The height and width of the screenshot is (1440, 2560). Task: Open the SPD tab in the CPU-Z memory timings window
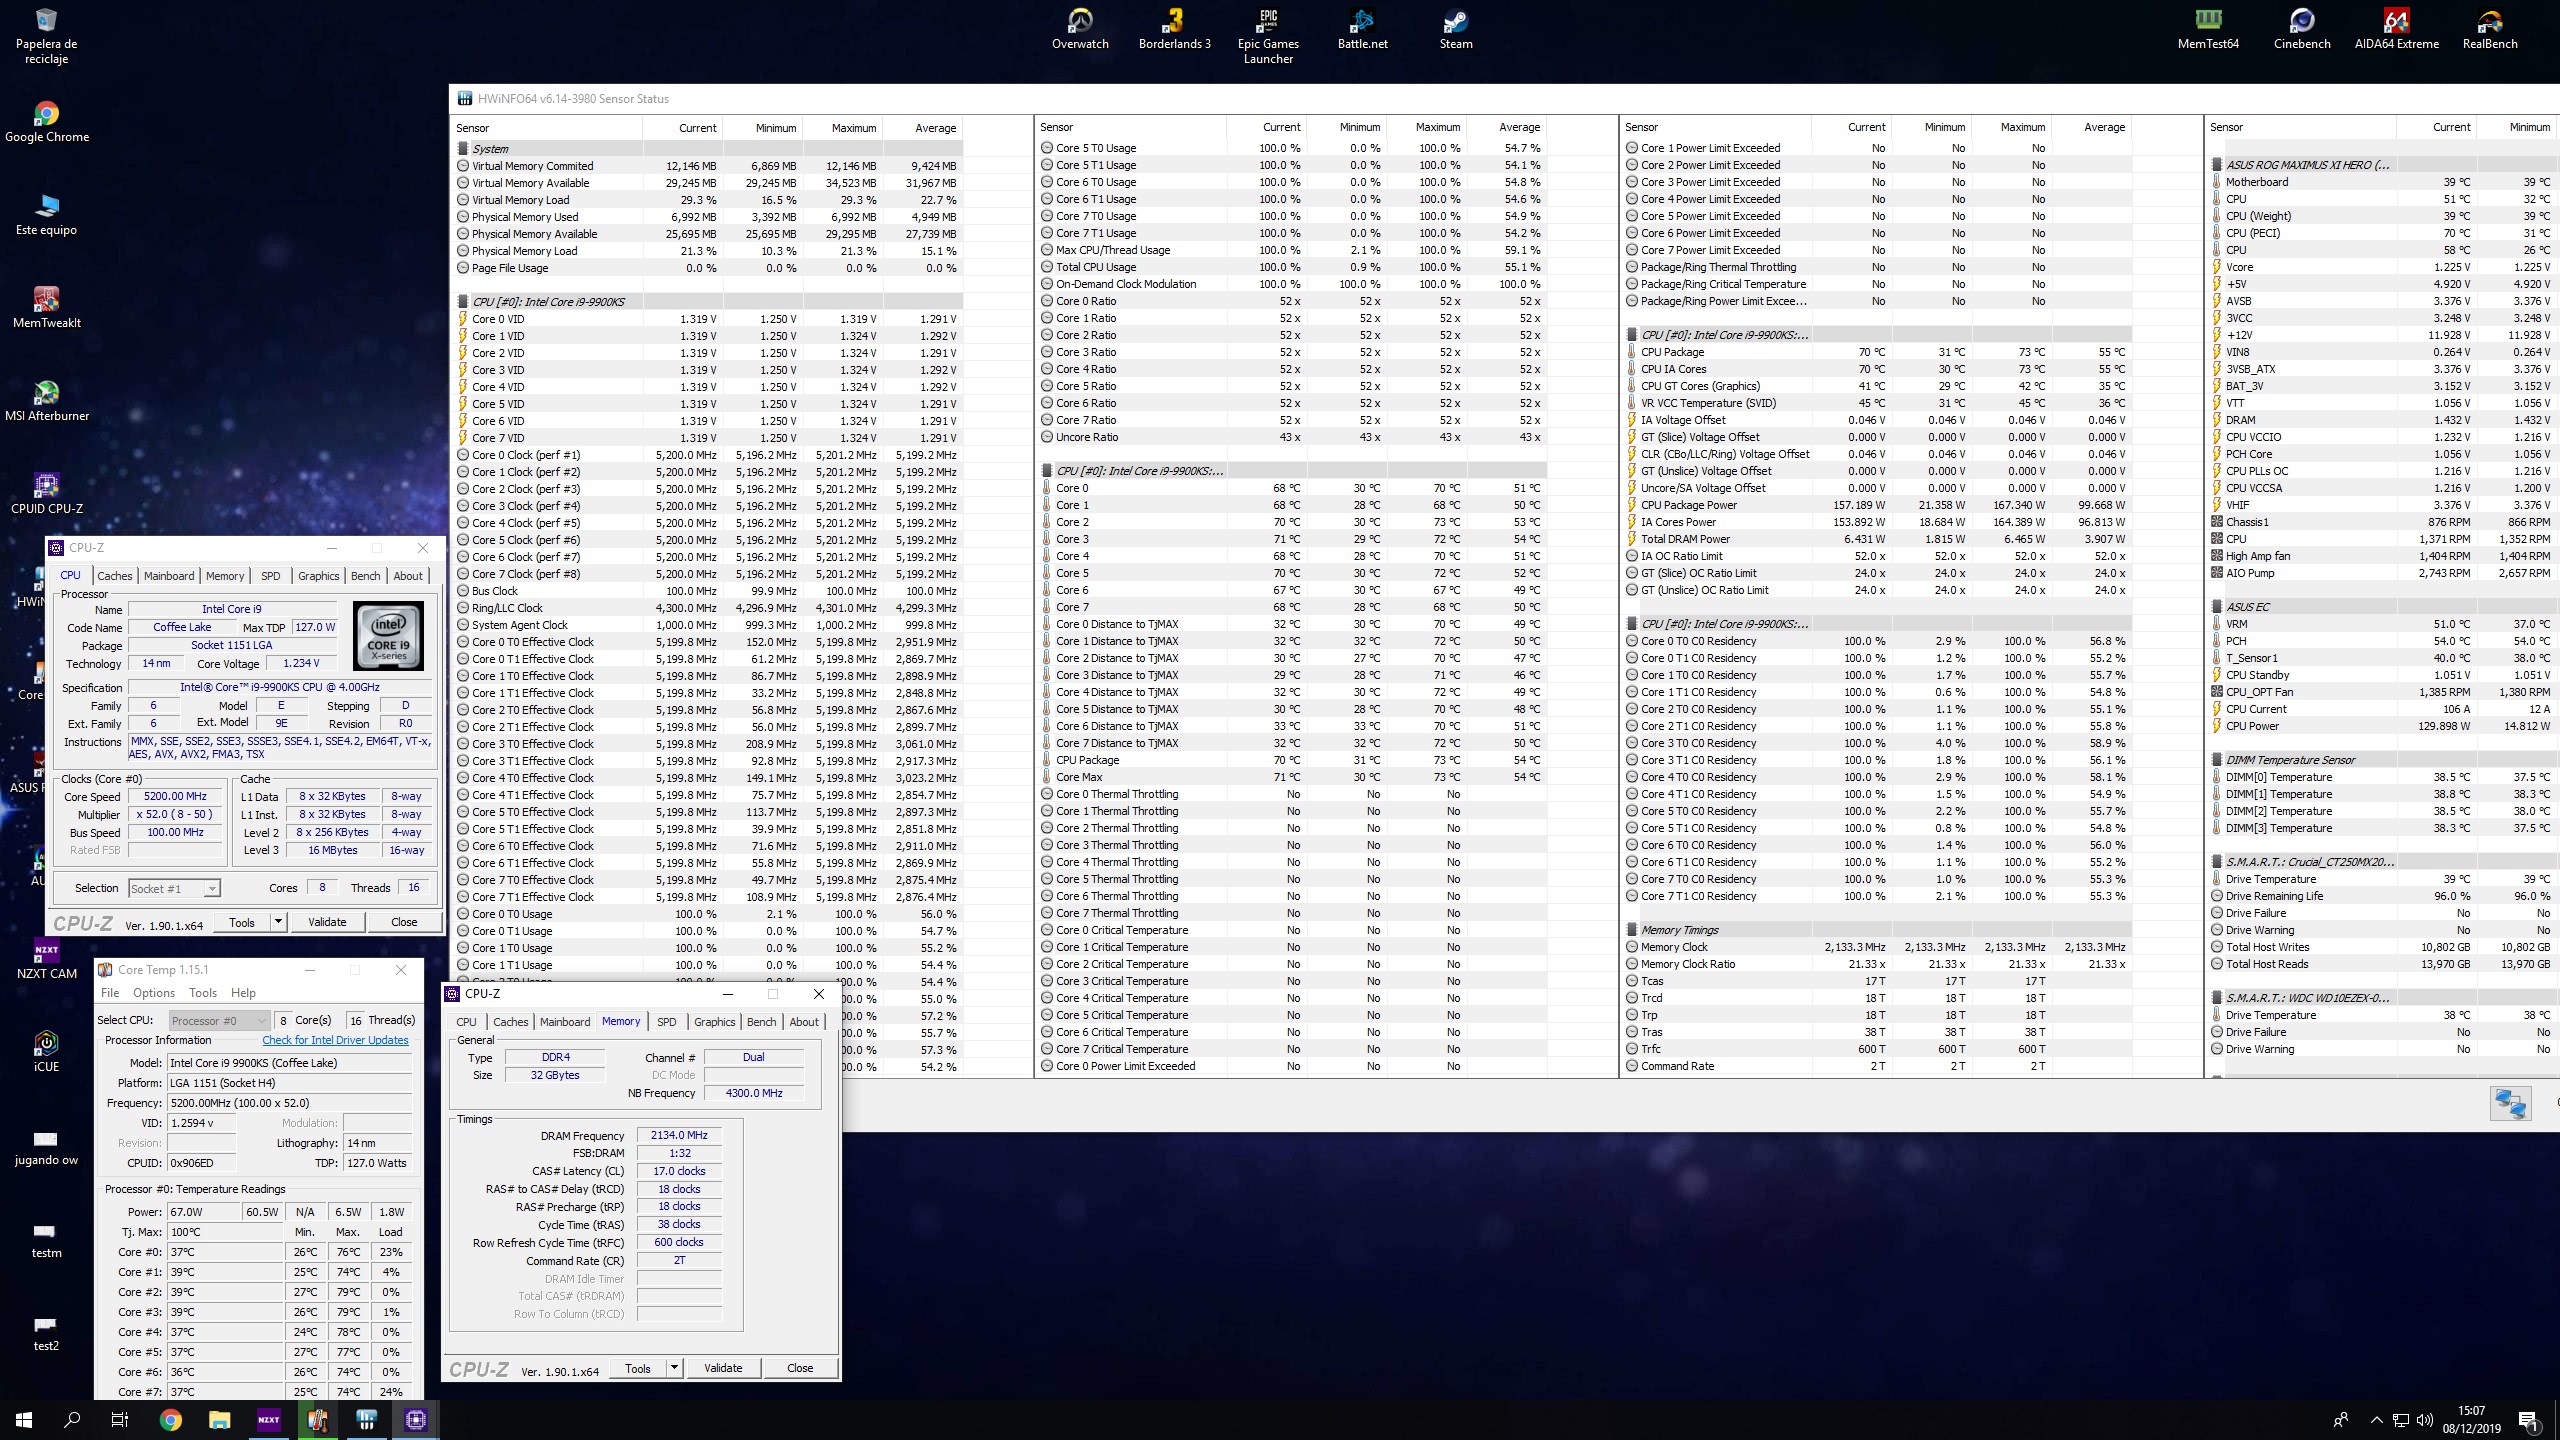coord(666,1022)
